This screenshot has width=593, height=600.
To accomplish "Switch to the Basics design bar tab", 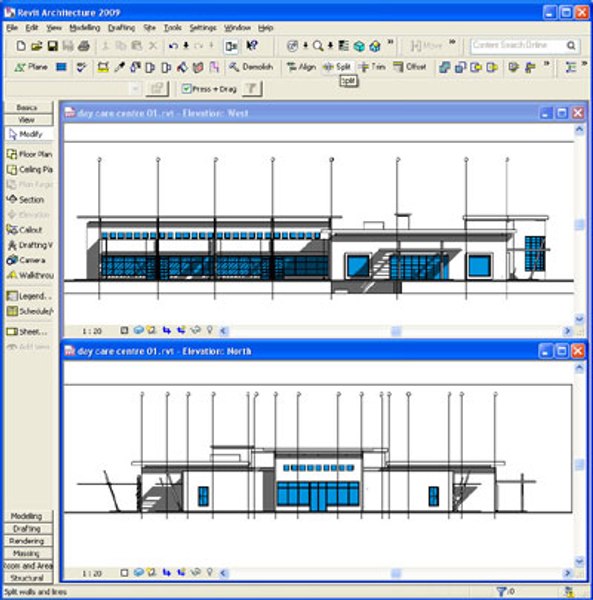I will pyautogui.click(x=28, y=108).
